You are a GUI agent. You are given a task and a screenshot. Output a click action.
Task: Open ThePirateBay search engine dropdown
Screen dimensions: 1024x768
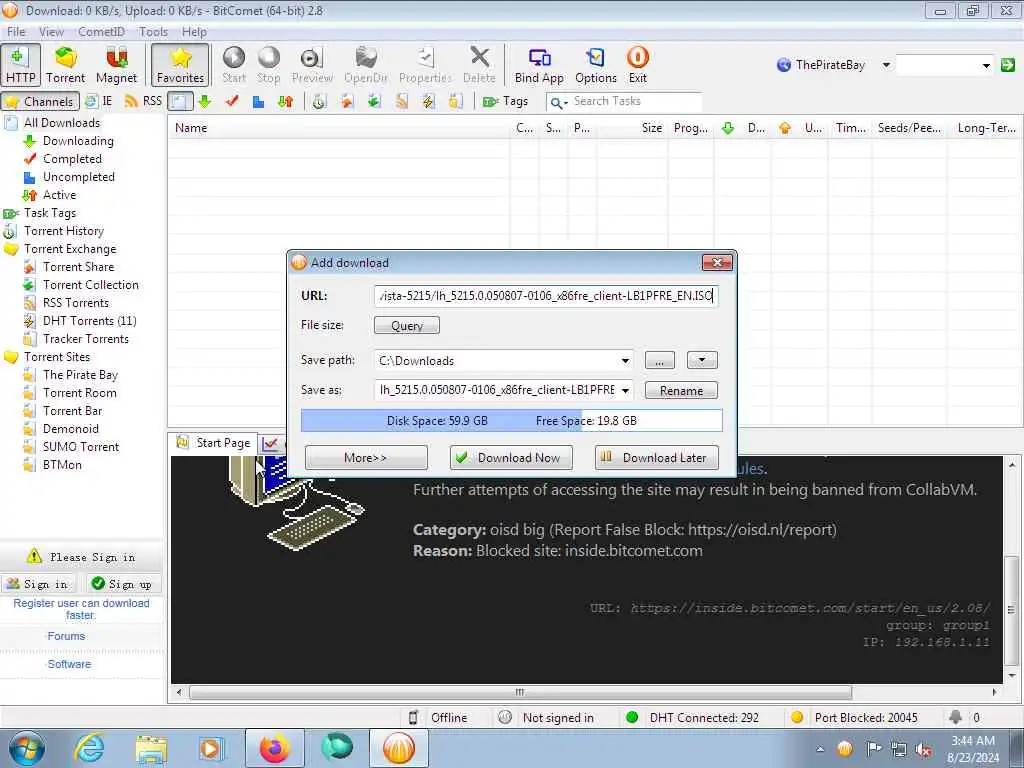coord(886,65)
